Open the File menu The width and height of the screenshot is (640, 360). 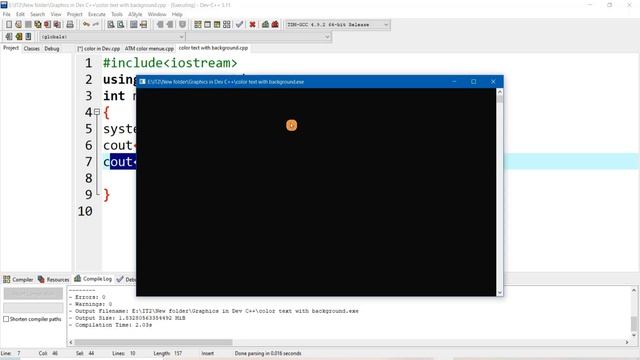(x=7, y=14)
